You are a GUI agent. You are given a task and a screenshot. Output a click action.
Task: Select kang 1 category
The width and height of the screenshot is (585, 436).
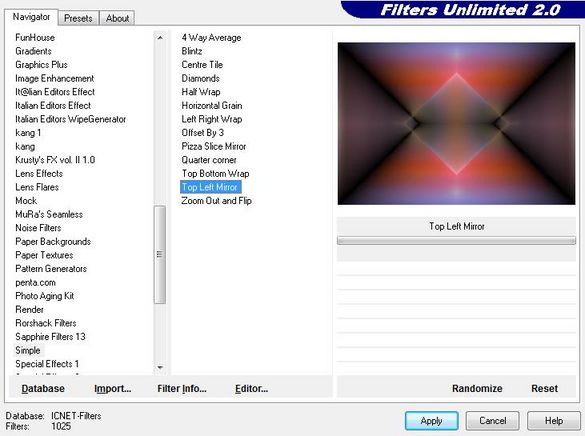pos(28,133)
